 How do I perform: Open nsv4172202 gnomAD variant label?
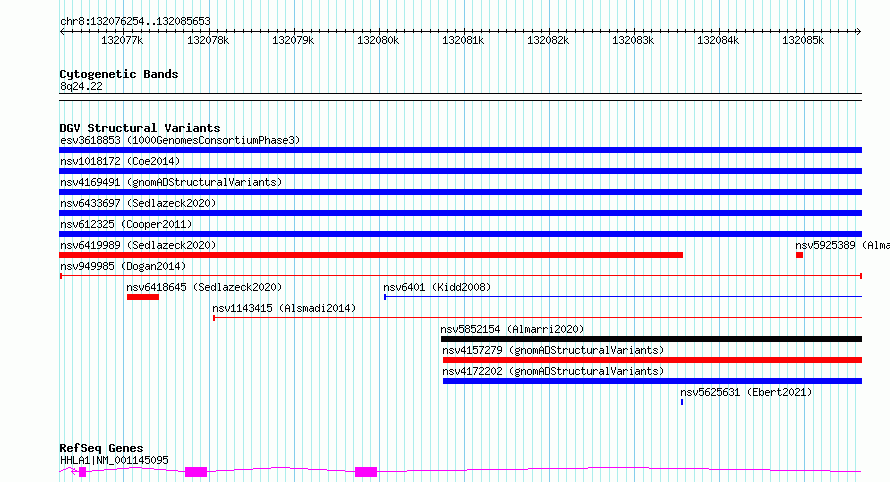(553, 371)
